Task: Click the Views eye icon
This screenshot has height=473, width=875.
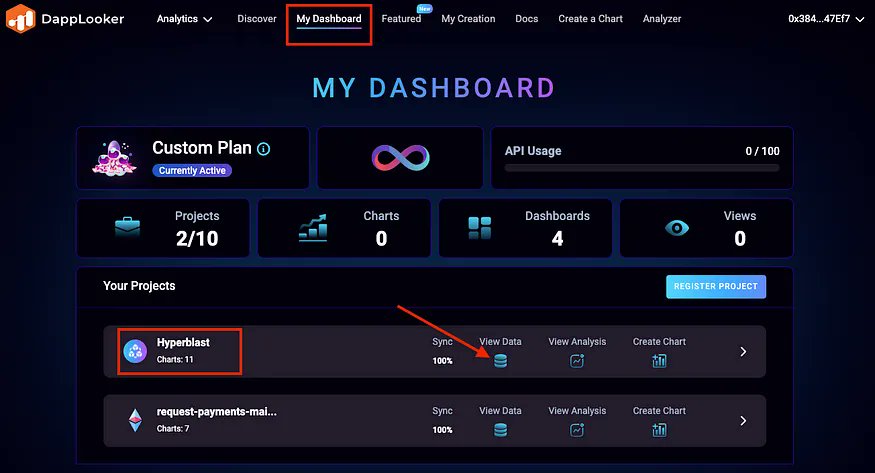Action: [x=677, y=228]
